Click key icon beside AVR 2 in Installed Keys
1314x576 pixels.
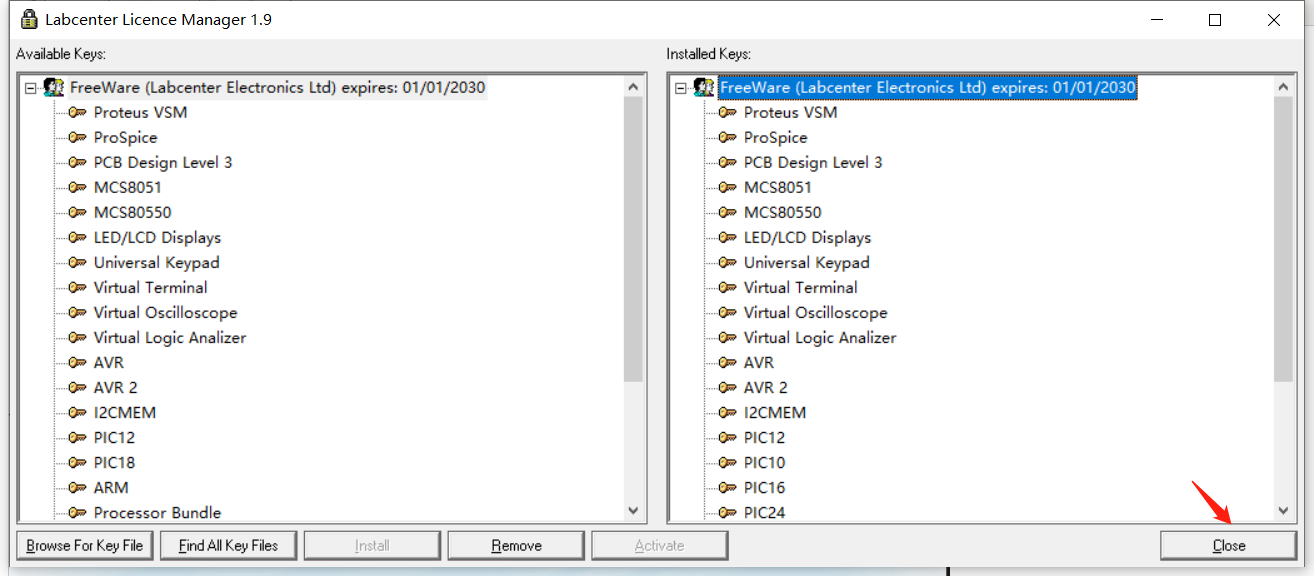[727, 387]
